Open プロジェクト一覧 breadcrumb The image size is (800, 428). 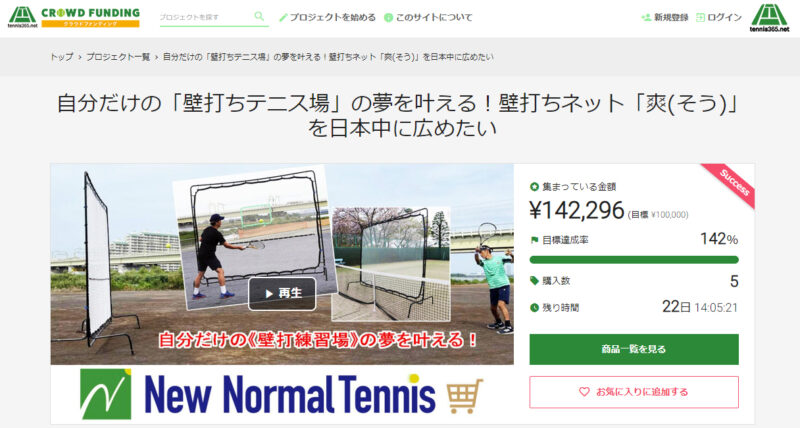(x=118, y=57)
